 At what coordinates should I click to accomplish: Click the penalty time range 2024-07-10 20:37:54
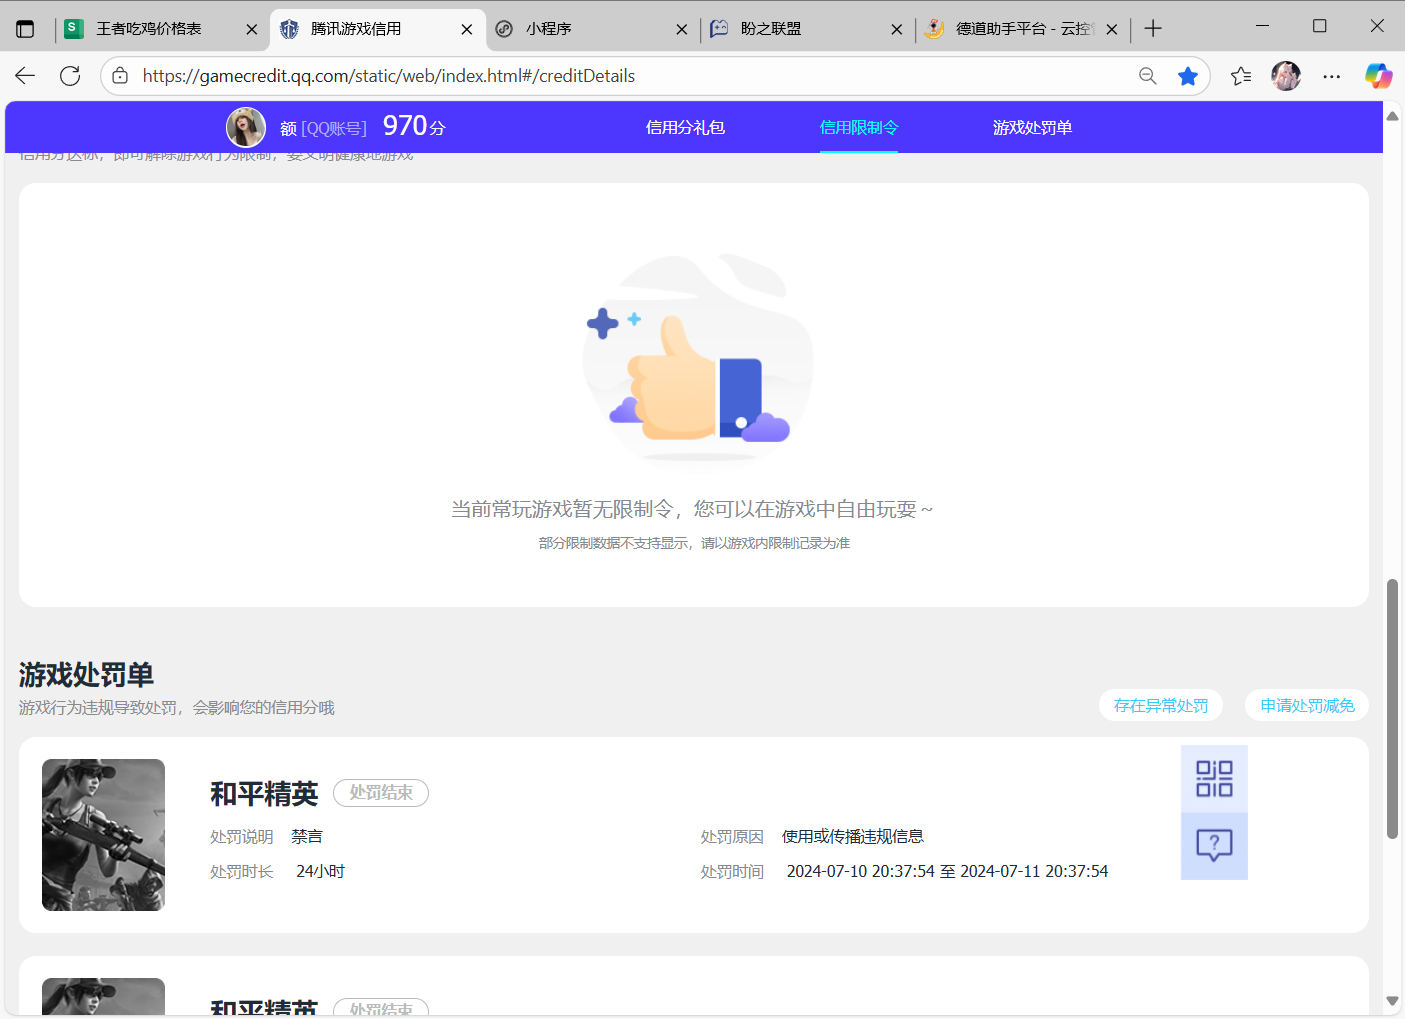tap(947, 871)
